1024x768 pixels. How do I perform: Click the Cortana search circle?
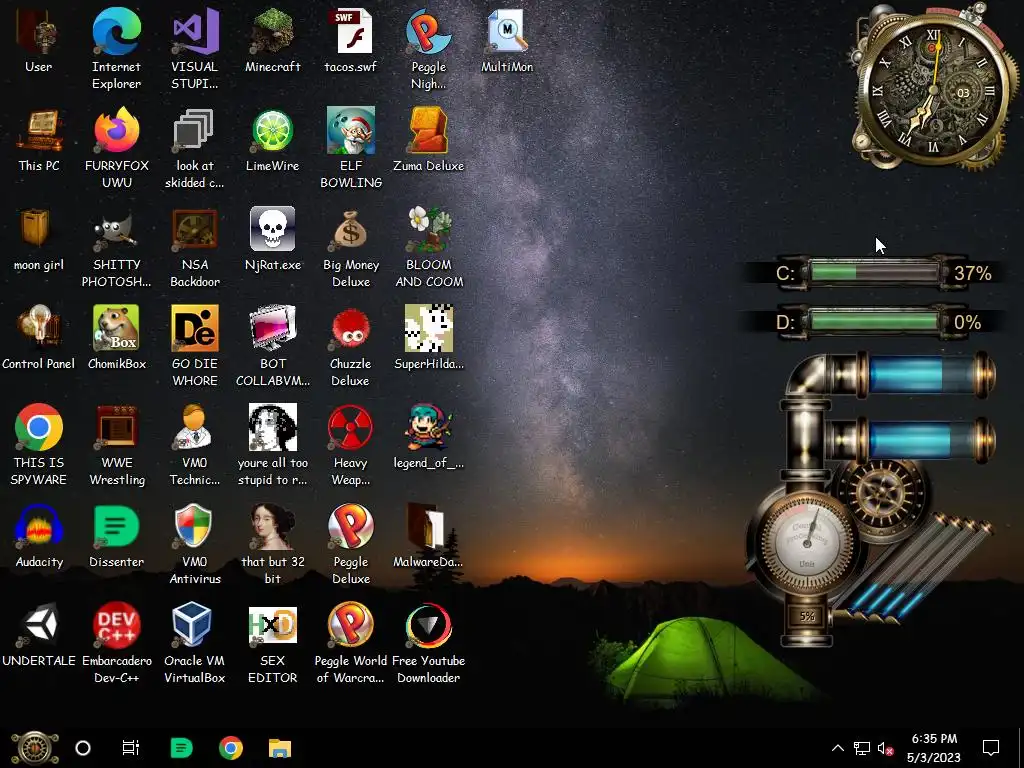coord(83,748)
